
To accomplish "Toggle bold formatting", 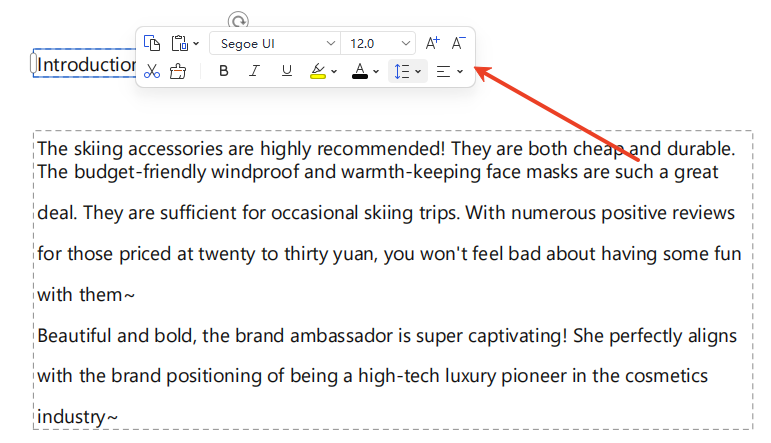I will 224,71.
